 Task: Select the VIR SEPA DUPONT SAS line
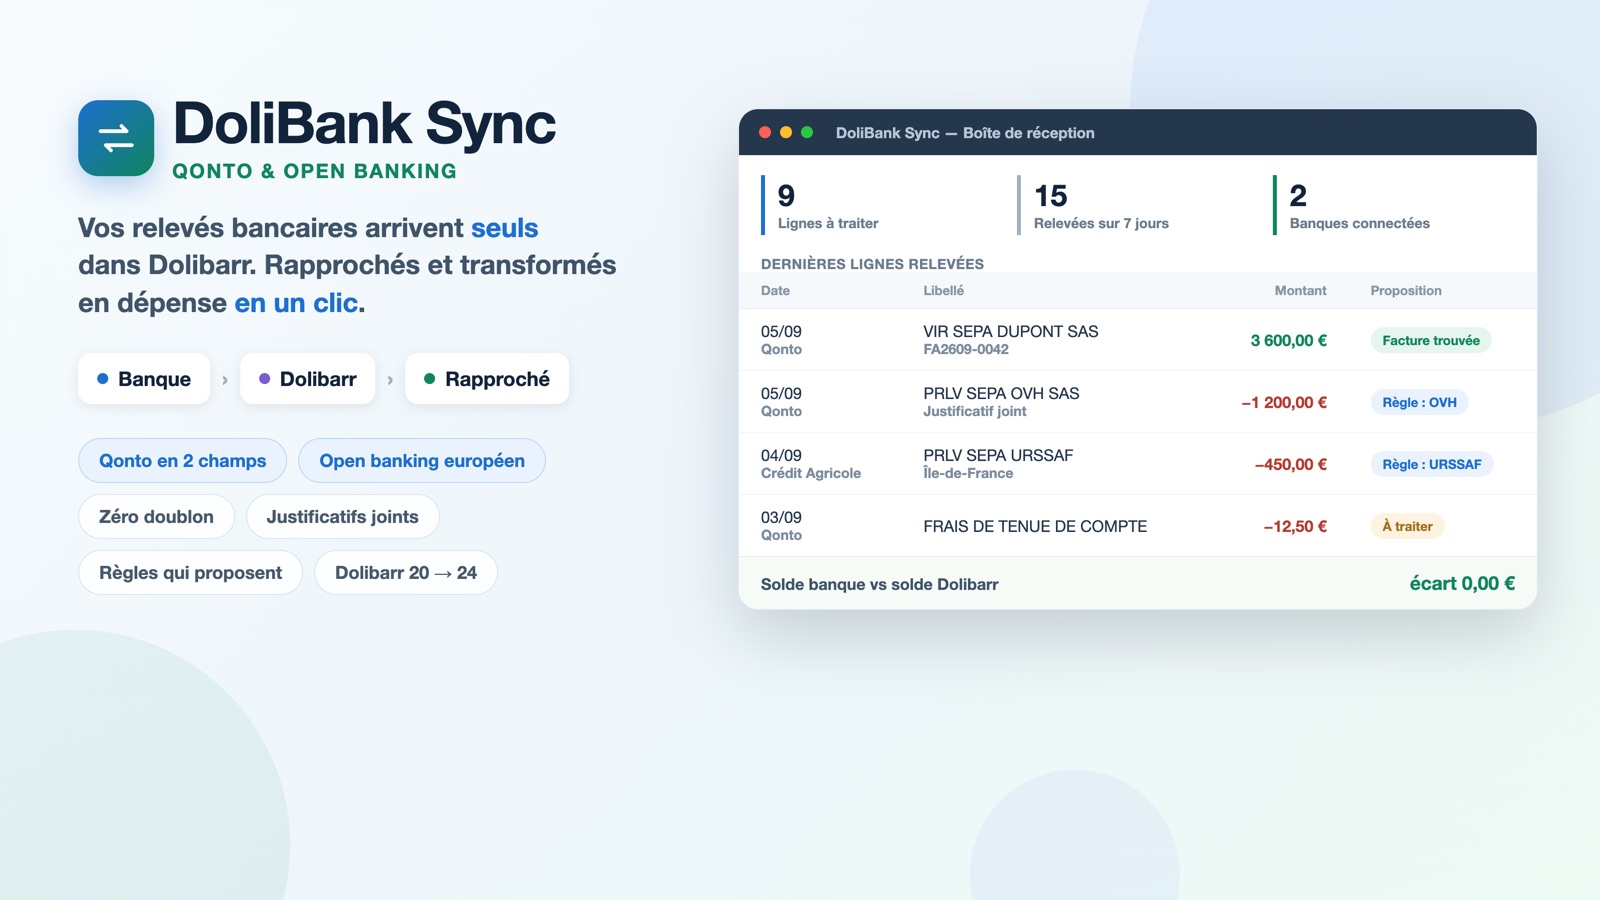point(1138,340)
